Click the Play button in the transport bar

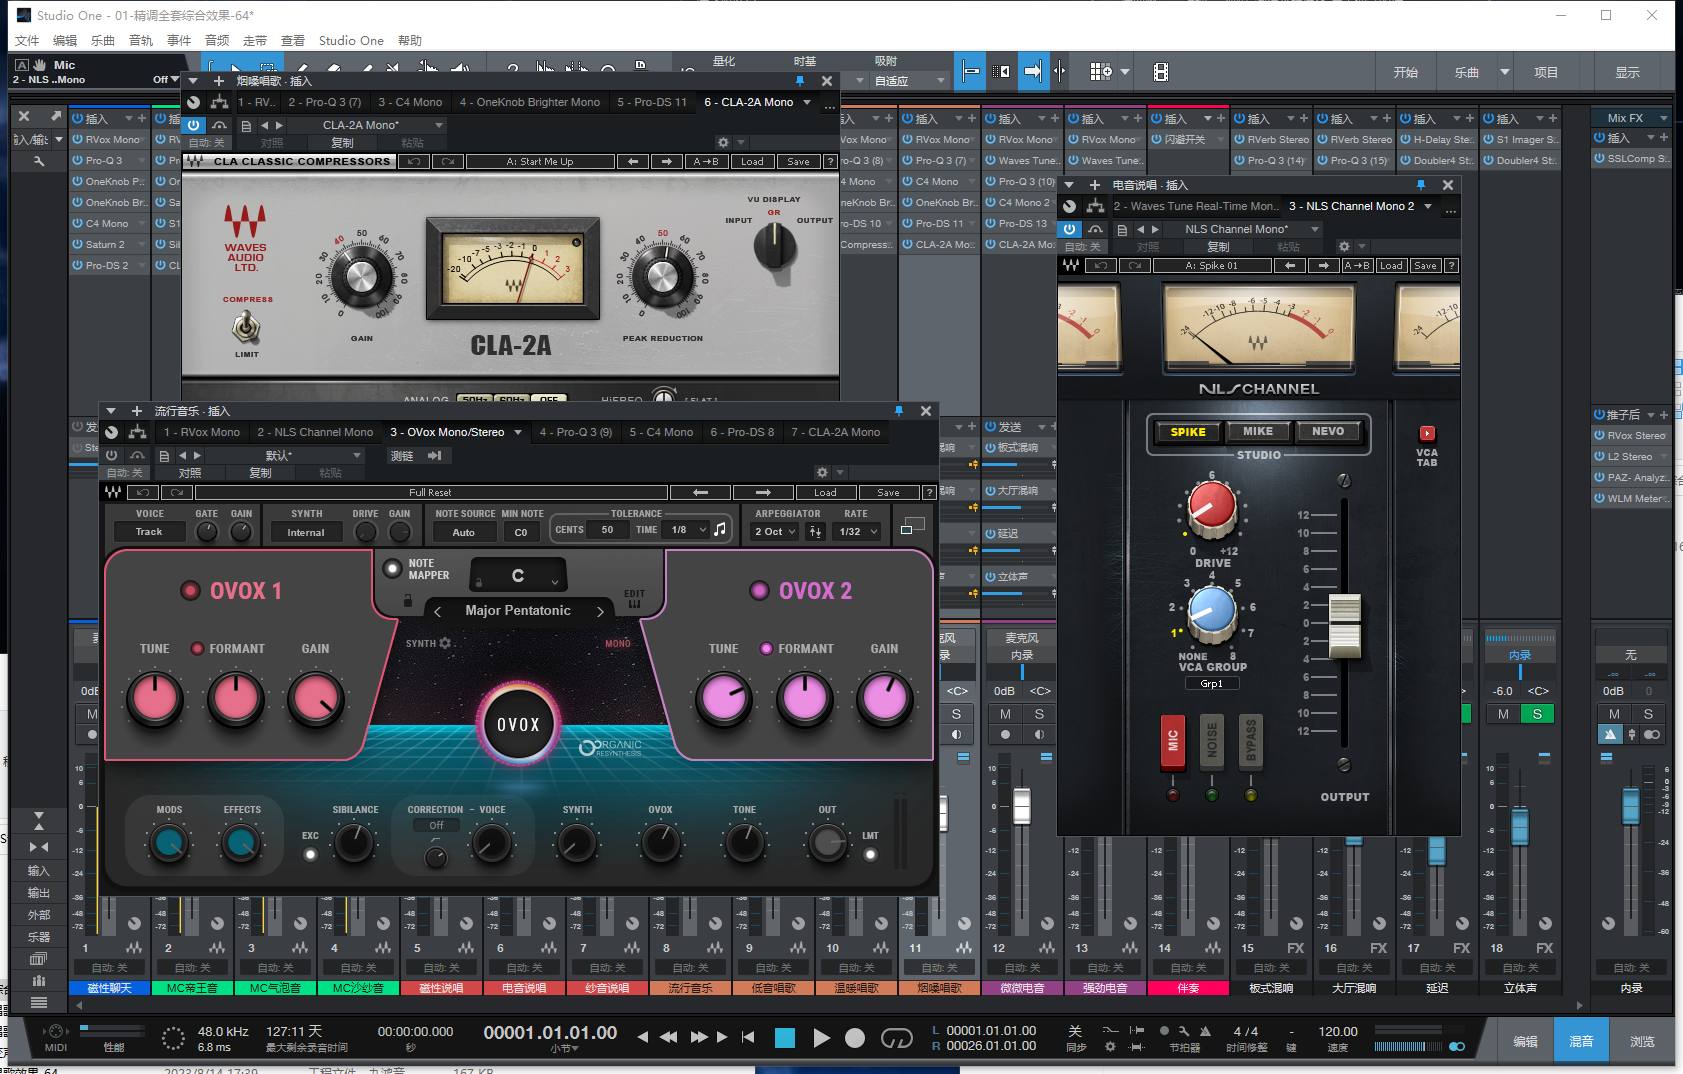(x=821, y=1038)
